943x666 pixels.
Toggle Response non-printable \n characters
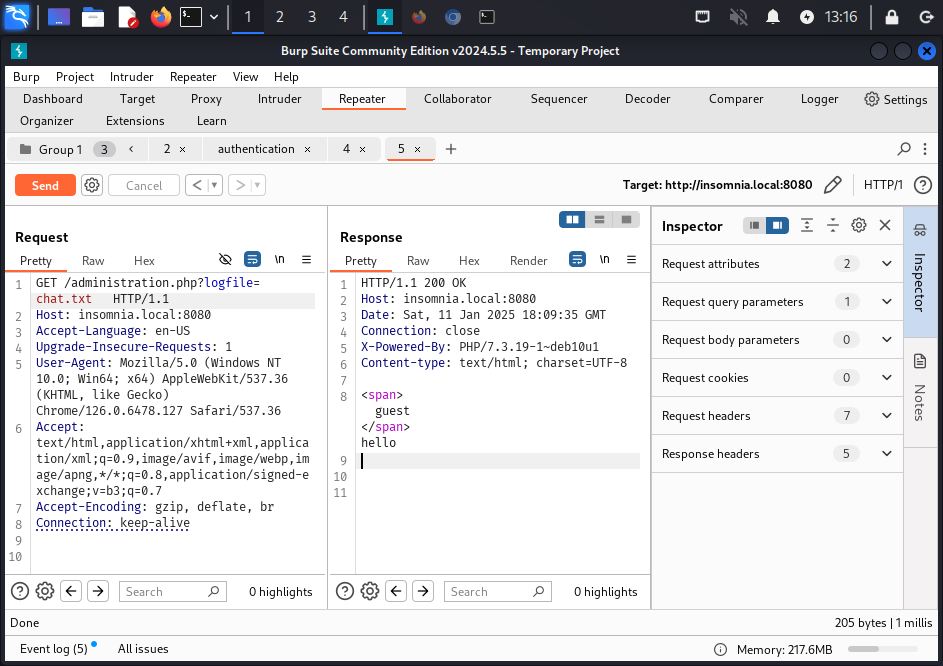click(604, 259)
